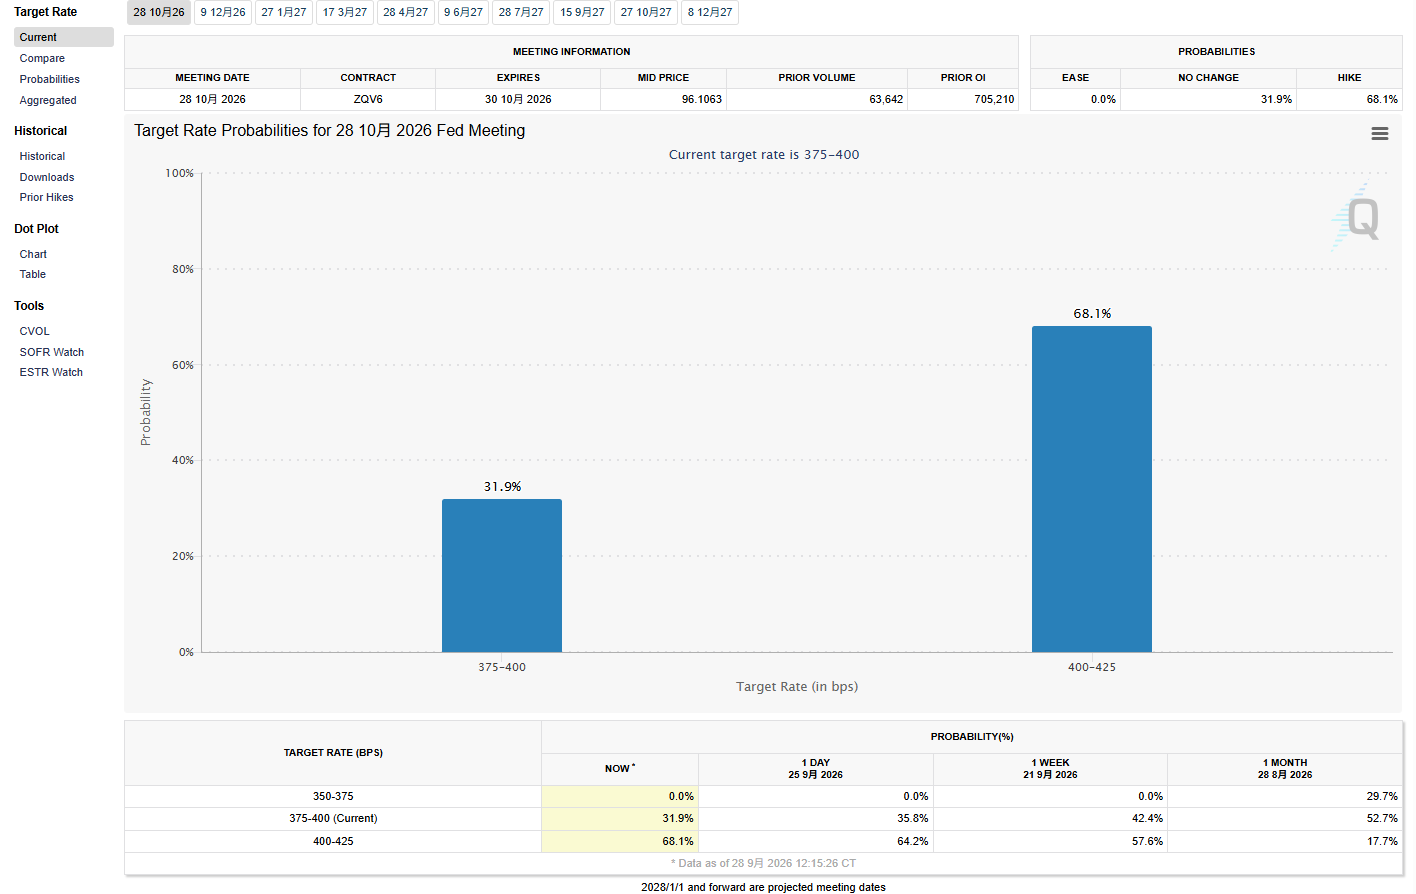
Task: Click the Current target rate subtitle
Action: tap(764, 154)
